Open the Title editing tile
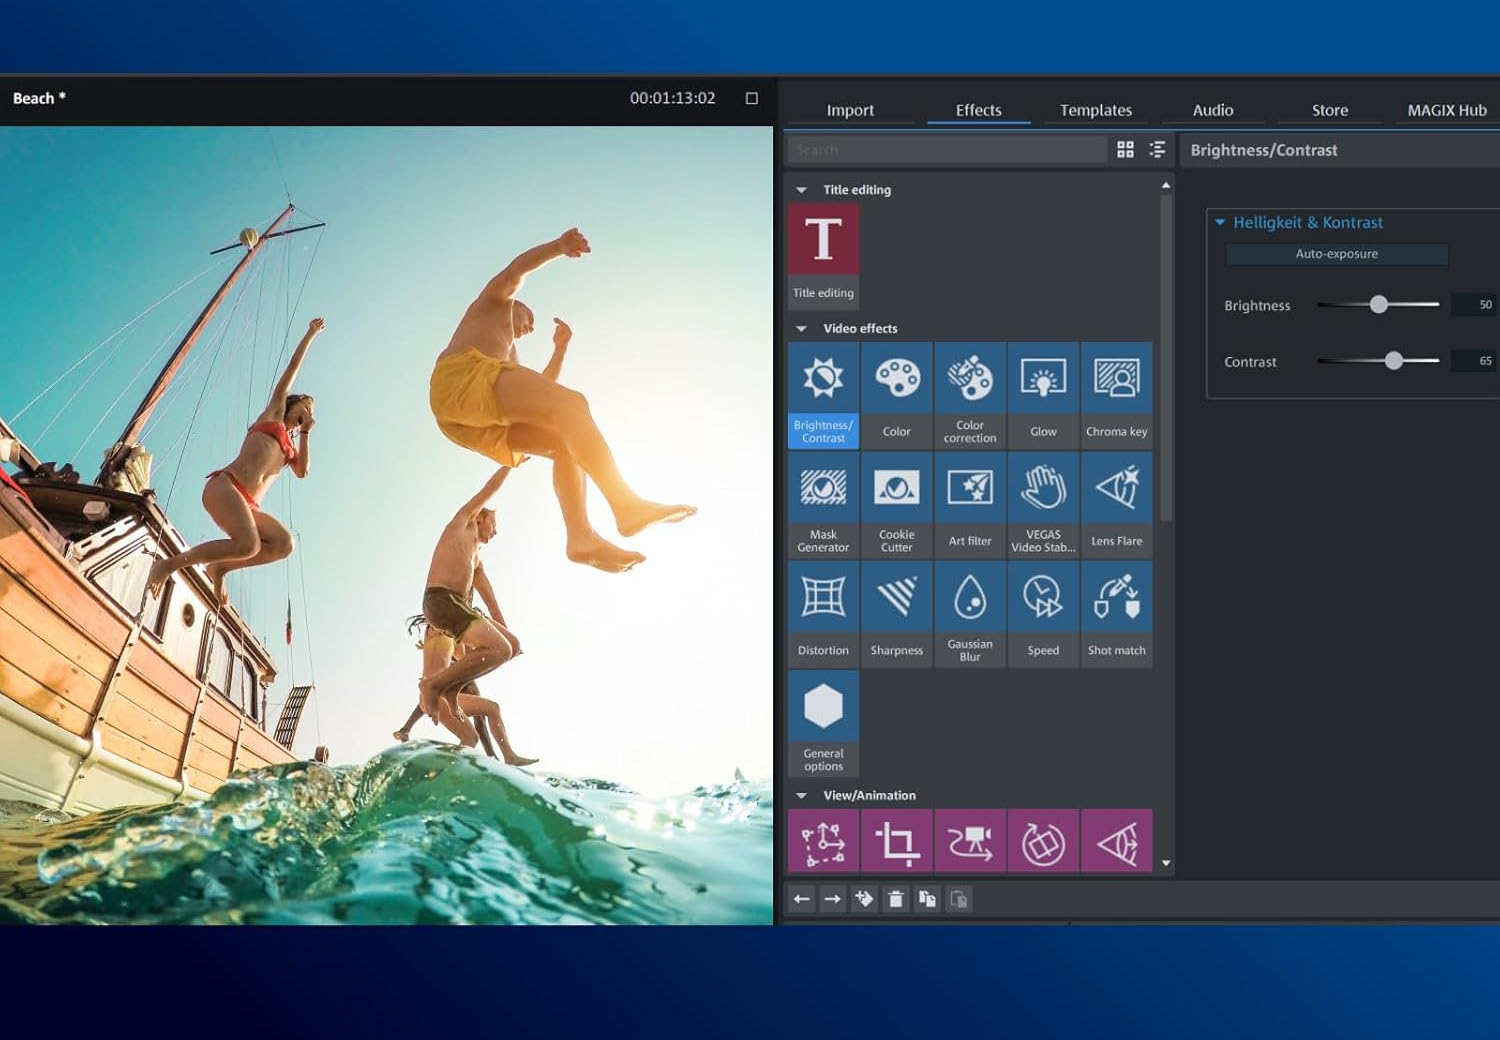This screenshot has height=1040, width=1500. 823,254
